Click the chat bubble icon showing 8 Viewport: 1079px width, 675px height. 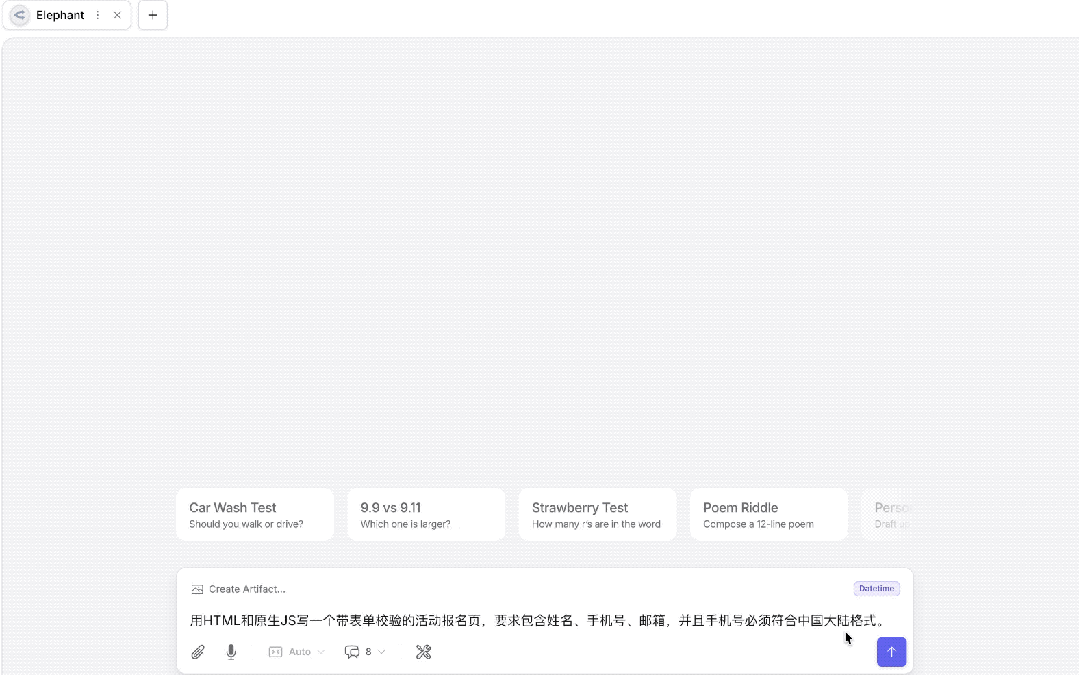[352, 651]
